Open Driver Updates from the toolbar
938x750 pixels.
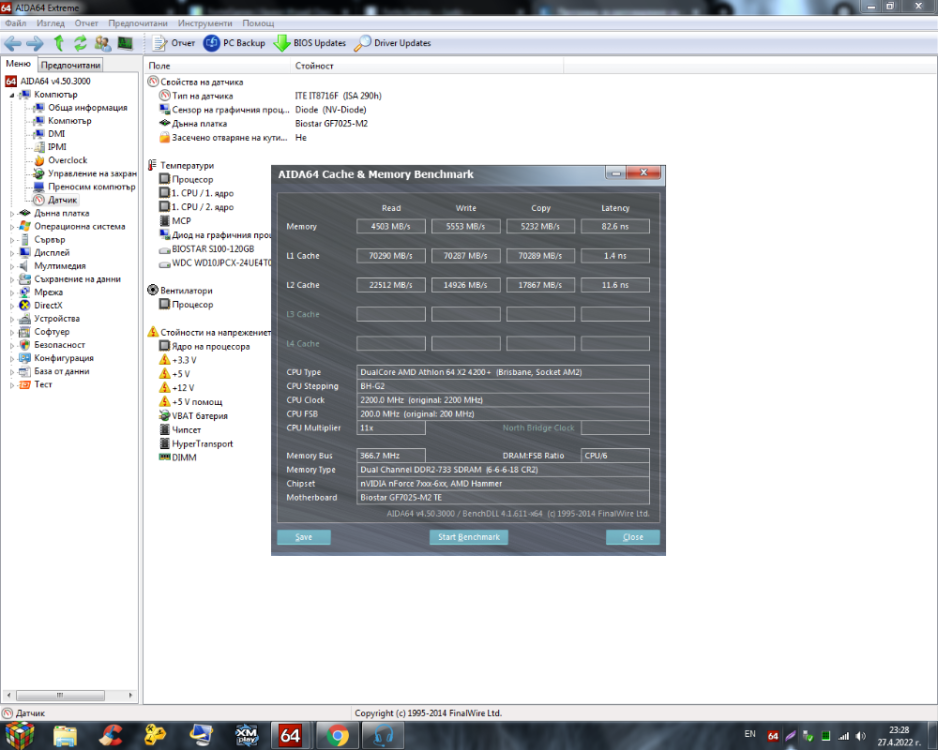(x=392, y=43)
